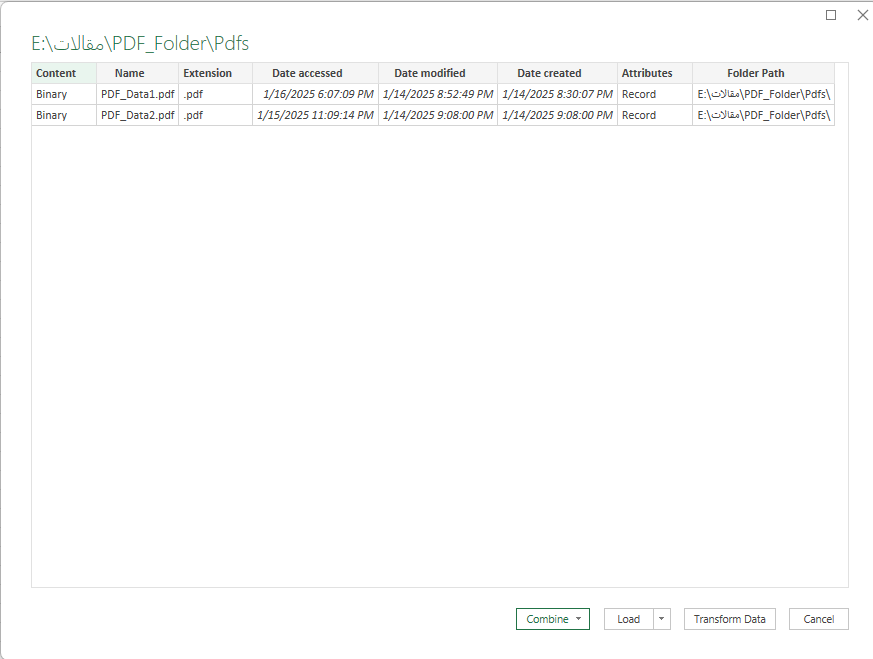Click the PDF_Data1.pdf name cell
Viewport: 873px width, 659px height.
138,94
